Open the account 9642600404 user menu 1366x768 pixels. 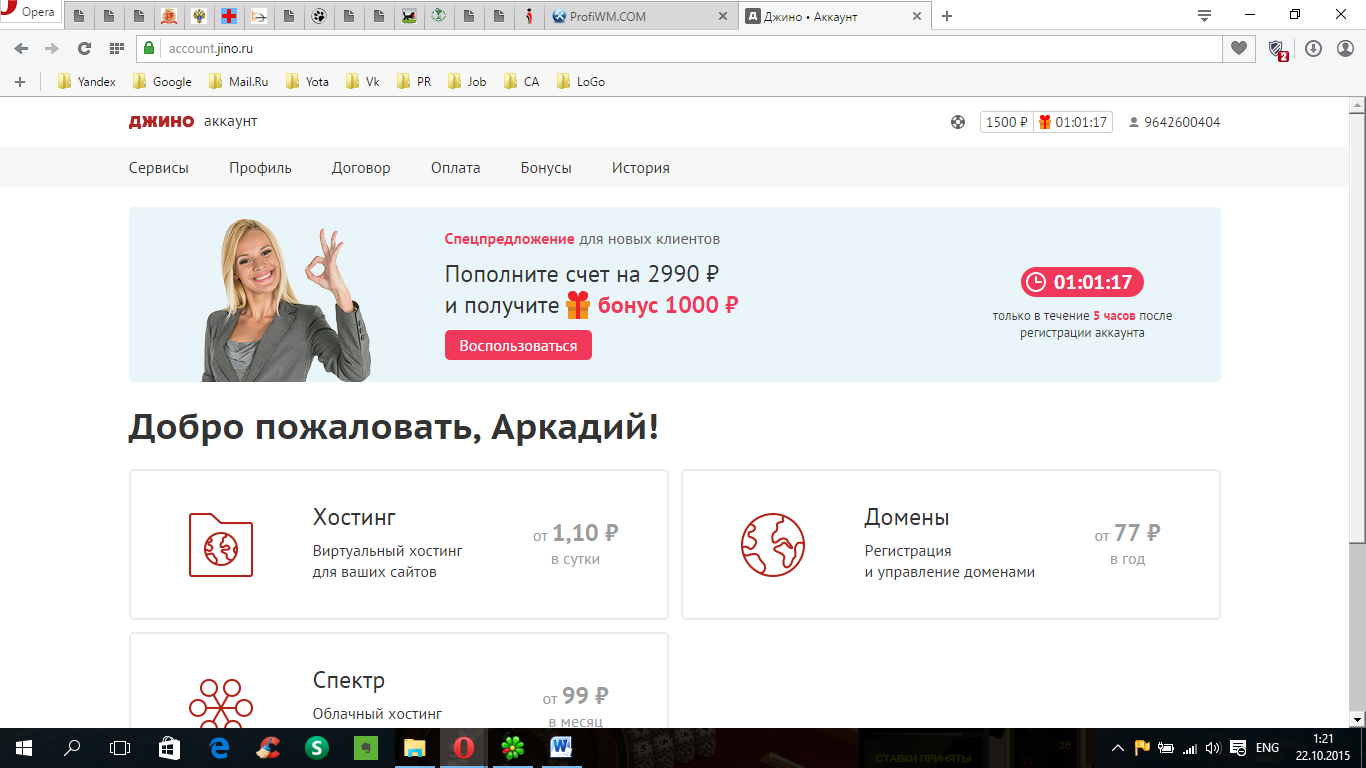pyautogui.click(x=1174, y=122)
